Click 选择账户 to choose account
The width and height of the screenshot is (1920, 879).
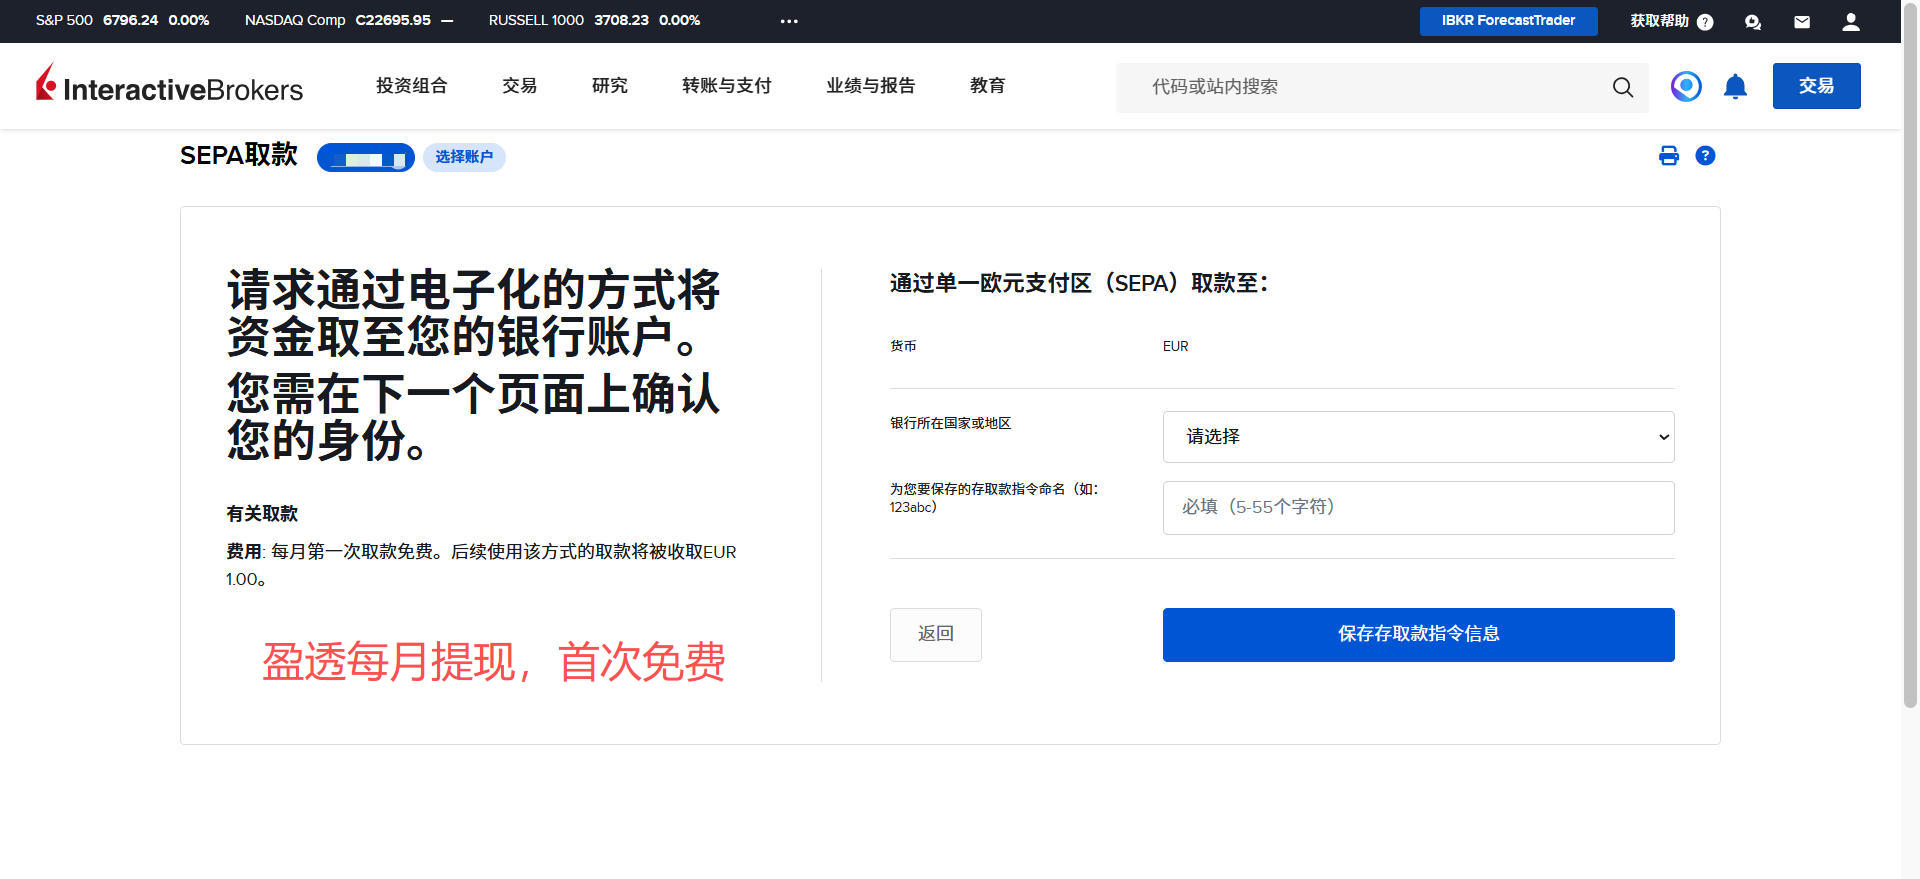[464, 157]
